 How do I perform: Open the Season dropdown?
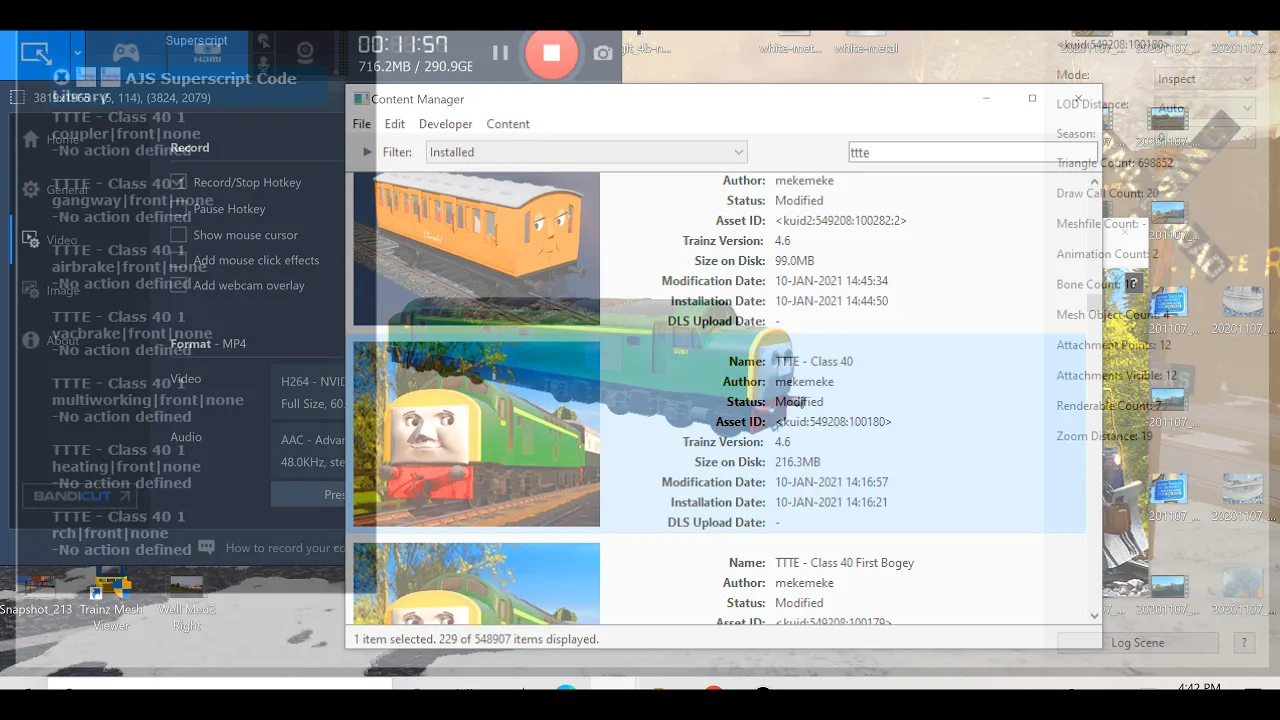[1204, 137]
